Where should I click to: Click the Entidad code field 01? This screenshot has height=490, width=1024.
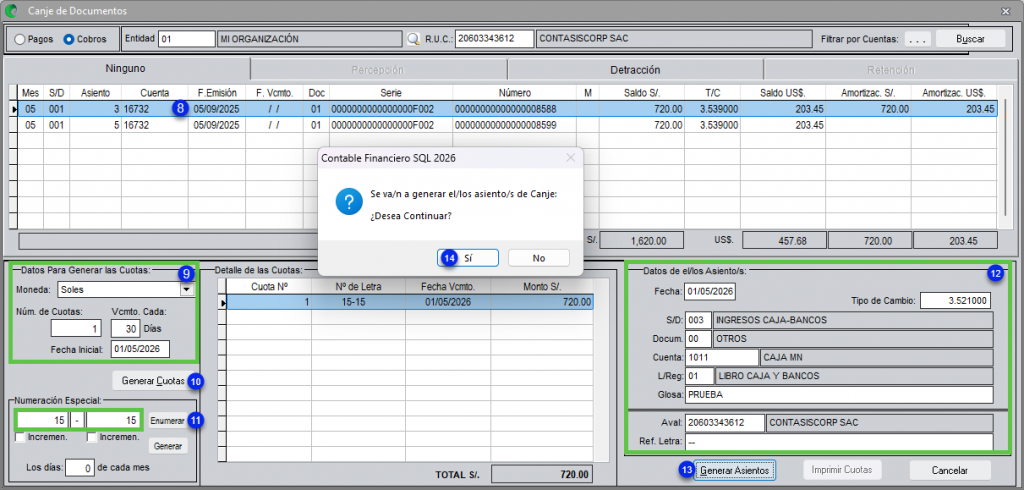[186, 39]
